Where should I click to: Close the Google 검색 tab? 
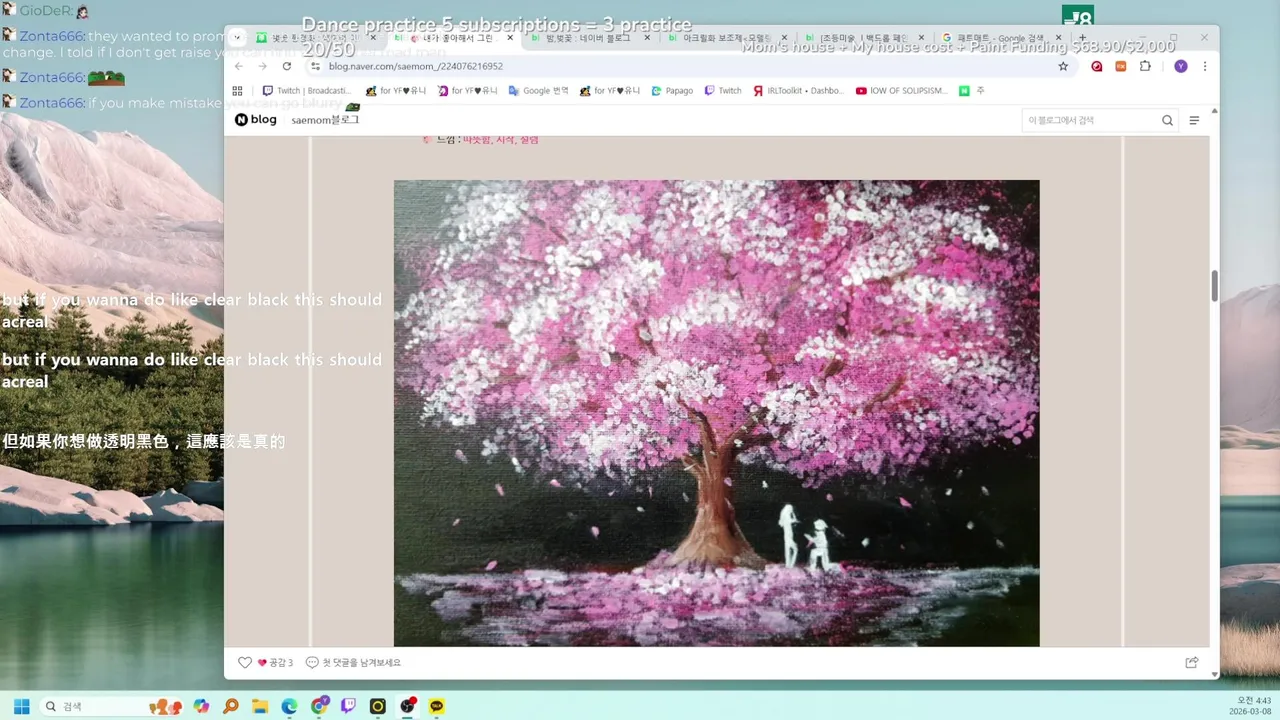pyautogui.click(x=1059, y=38)
